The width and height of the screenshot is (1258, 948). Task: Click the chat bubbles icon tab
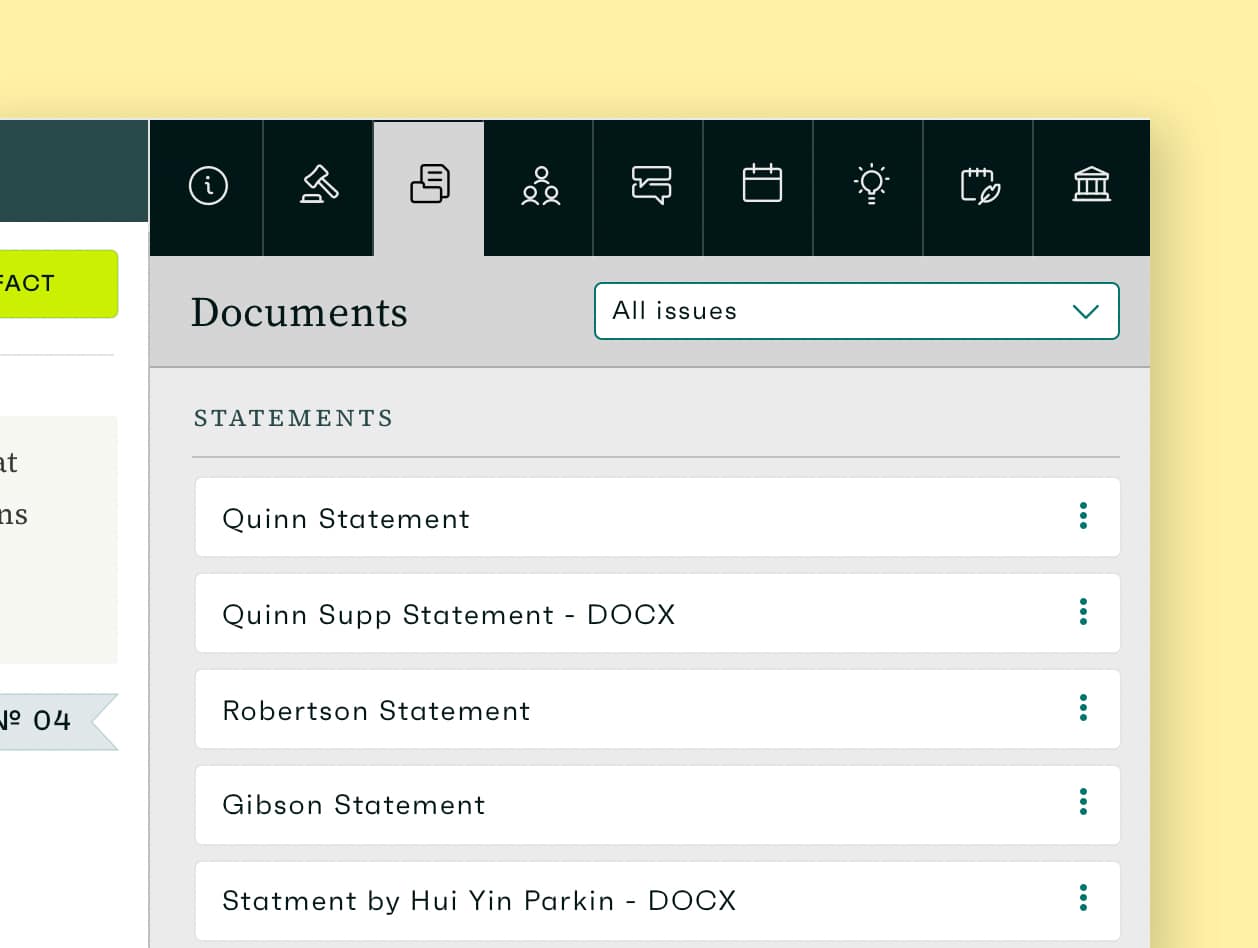pyautogui.click(x=651, y=186)
